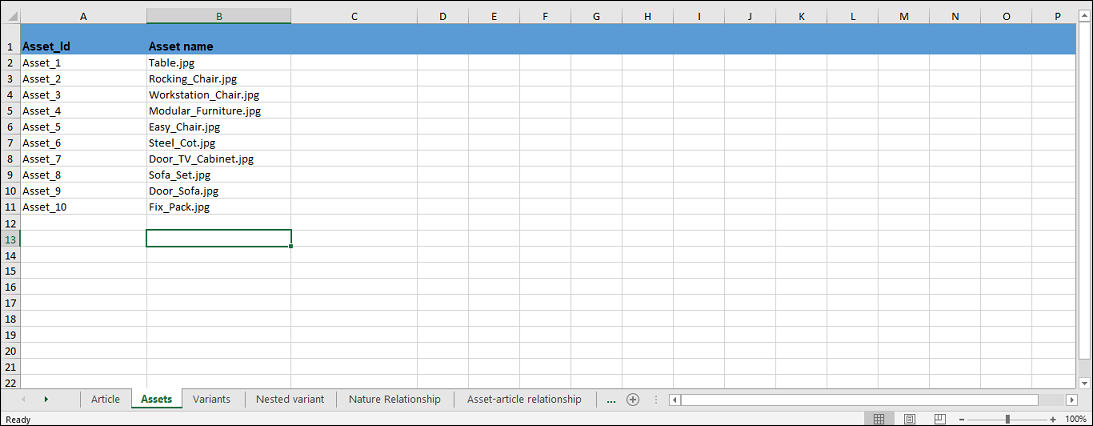This screenshot has height=426, width=1093.
Task: Select column B header
Action: [x=219, y=16]
